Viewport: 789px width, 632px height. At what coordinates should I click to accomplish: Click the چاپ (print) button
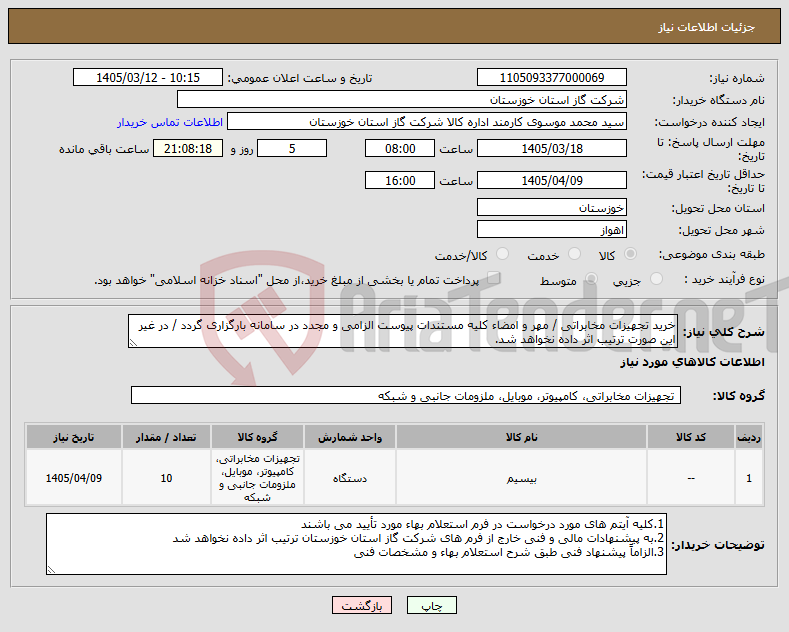[432, 605]
